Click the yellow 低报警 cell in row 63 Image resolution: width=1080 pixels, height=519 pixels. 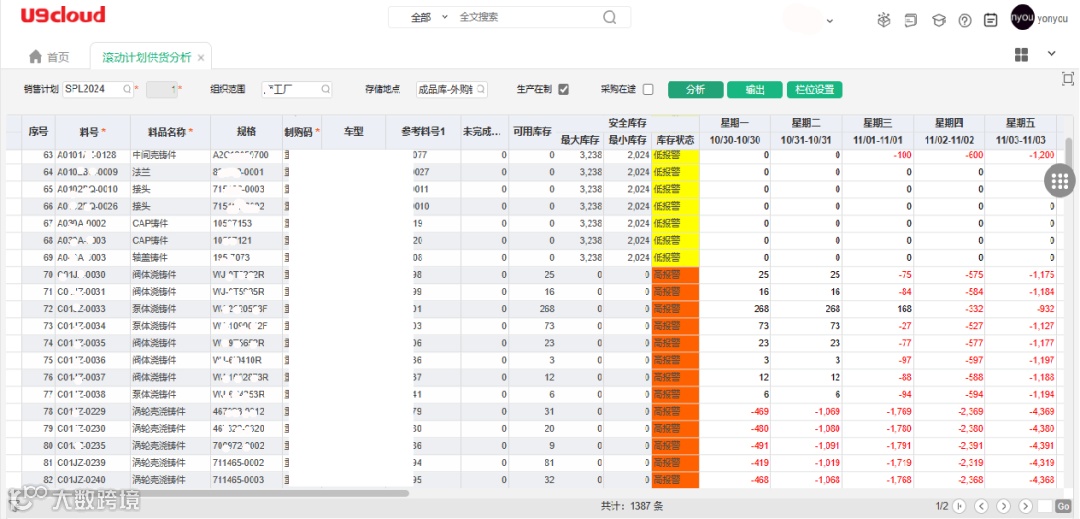click(x=675, y=156)
